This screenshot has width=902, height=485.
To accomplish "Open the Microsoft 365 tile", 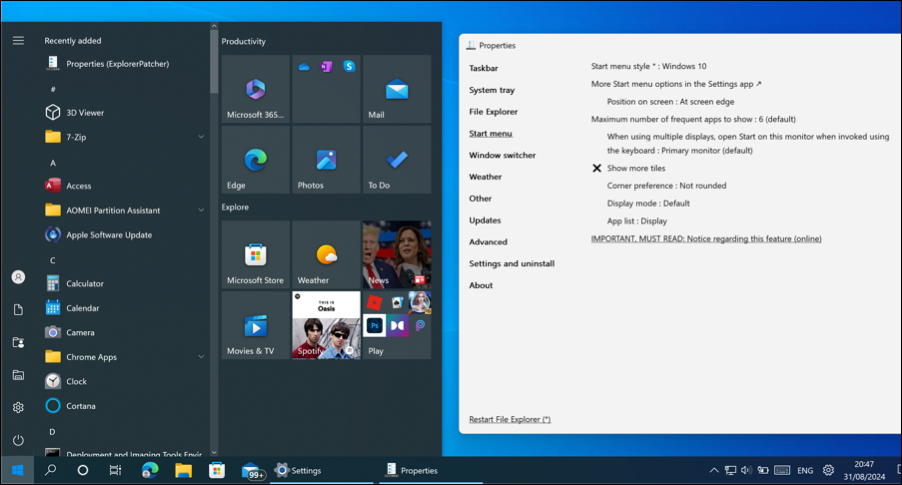I will tap(255, 89).
